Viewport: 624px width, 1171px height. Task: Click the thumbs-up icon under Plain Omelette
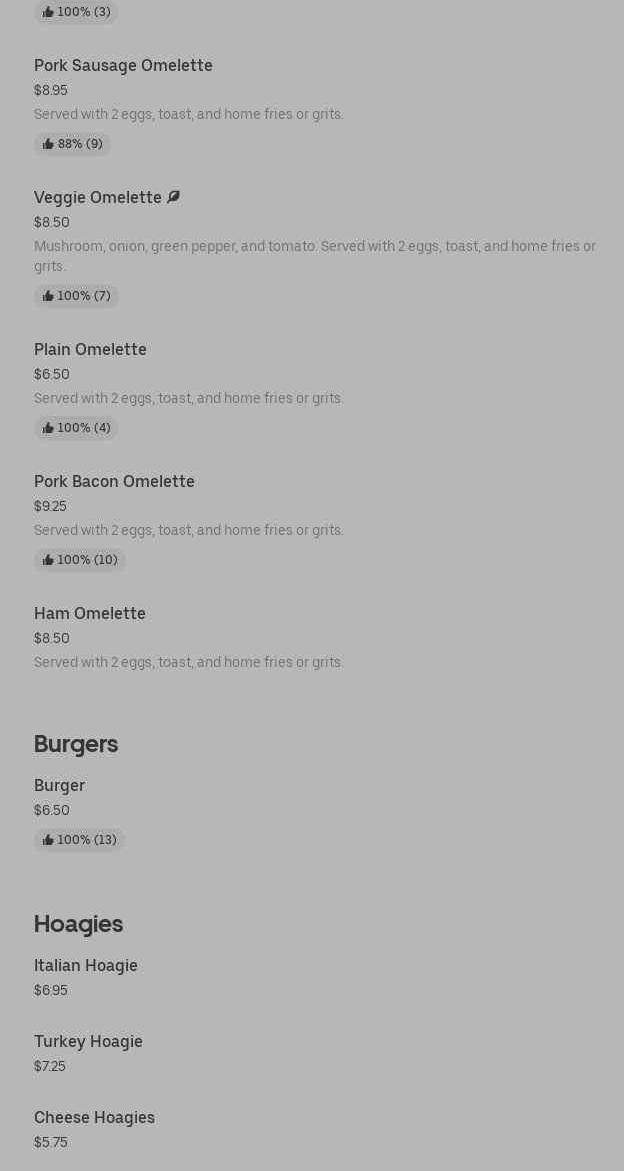pyautogui.click(x=49, y=428)
